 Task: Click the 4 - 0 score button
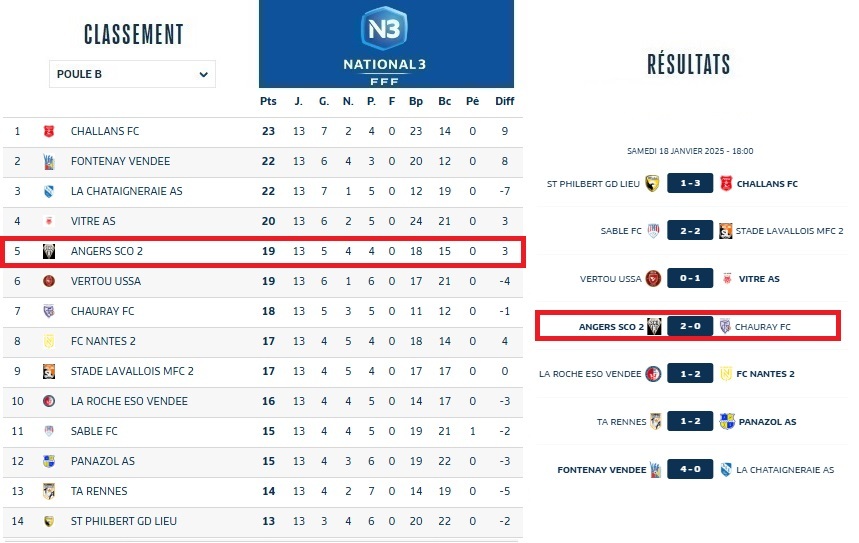[689, 469]
